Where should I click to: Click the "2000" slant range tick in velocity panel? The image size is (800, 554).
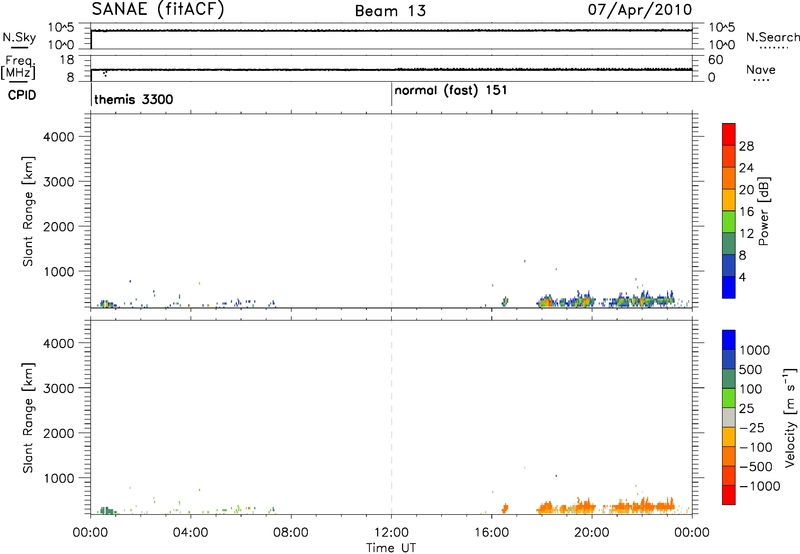59,433
